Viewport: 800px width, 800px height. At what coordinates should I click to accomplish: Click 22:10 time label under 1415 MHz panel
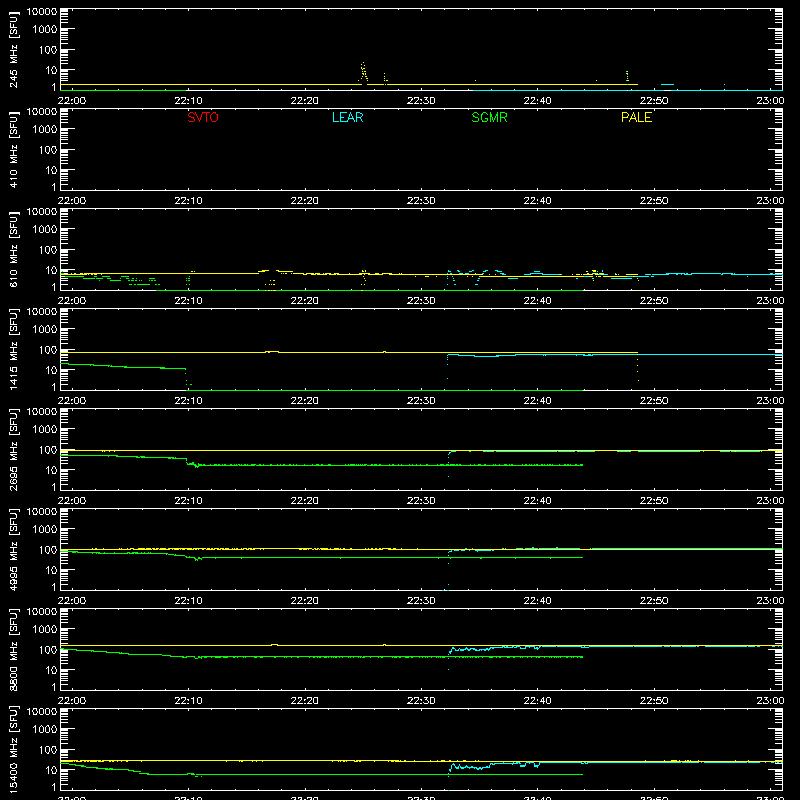pos(188,401)
